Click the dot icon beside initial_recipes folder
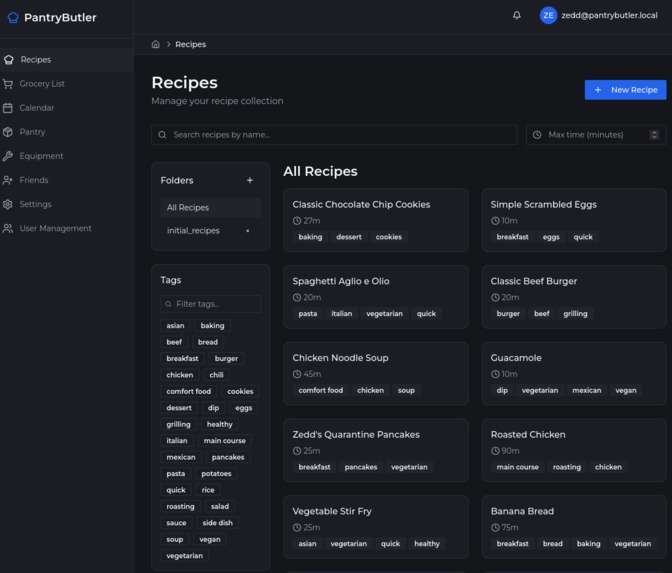The image size is (672, 573). pos(248,231)
